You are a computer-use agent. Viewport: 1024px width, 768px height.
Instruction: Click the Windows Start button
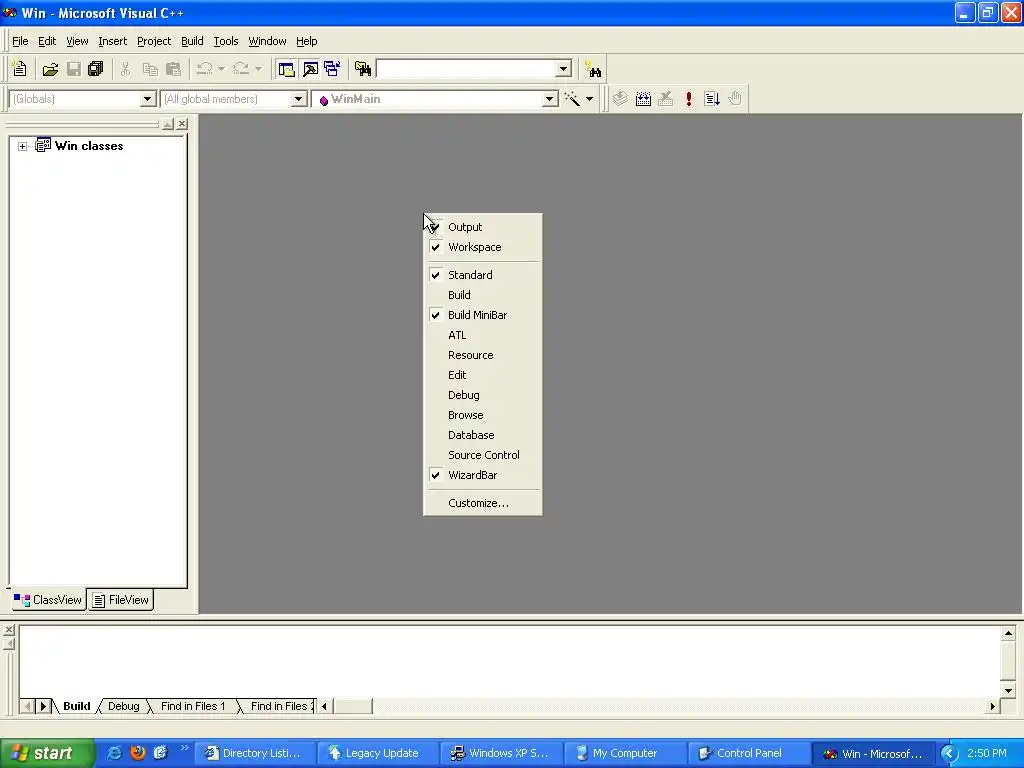pos(47,753)
